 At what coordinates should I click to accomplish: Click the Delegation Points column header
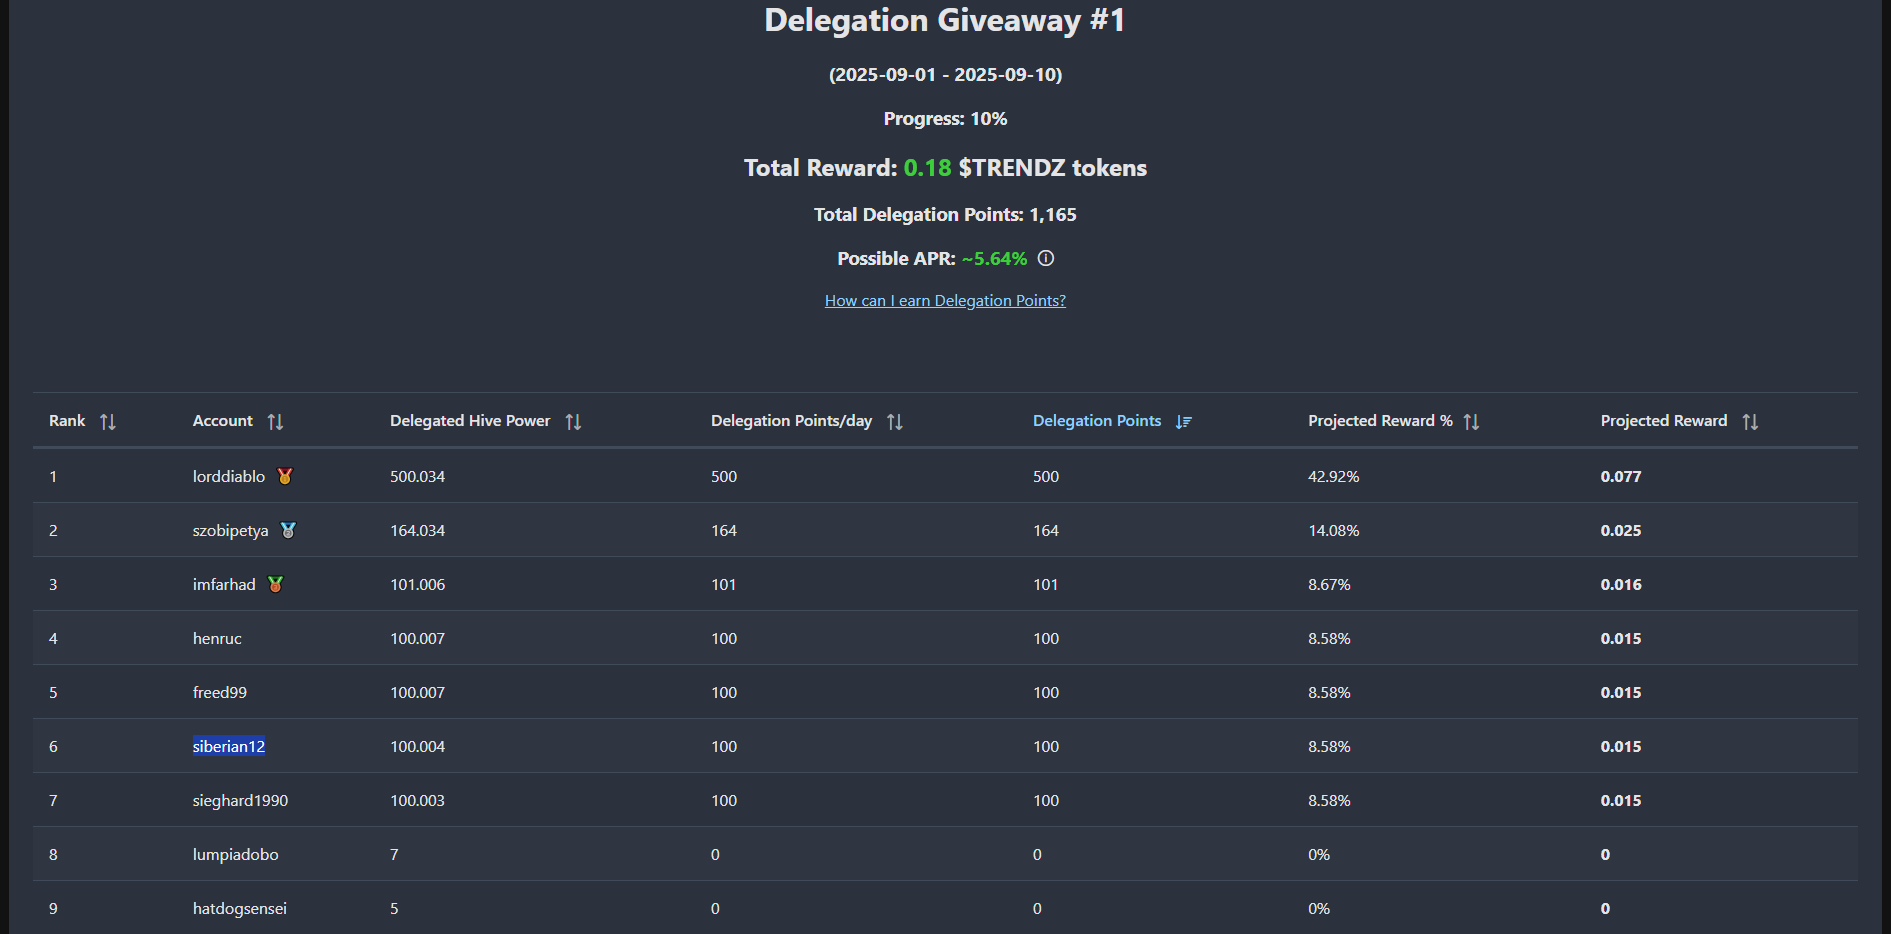pyautogui.click(x=1096, y=421)
